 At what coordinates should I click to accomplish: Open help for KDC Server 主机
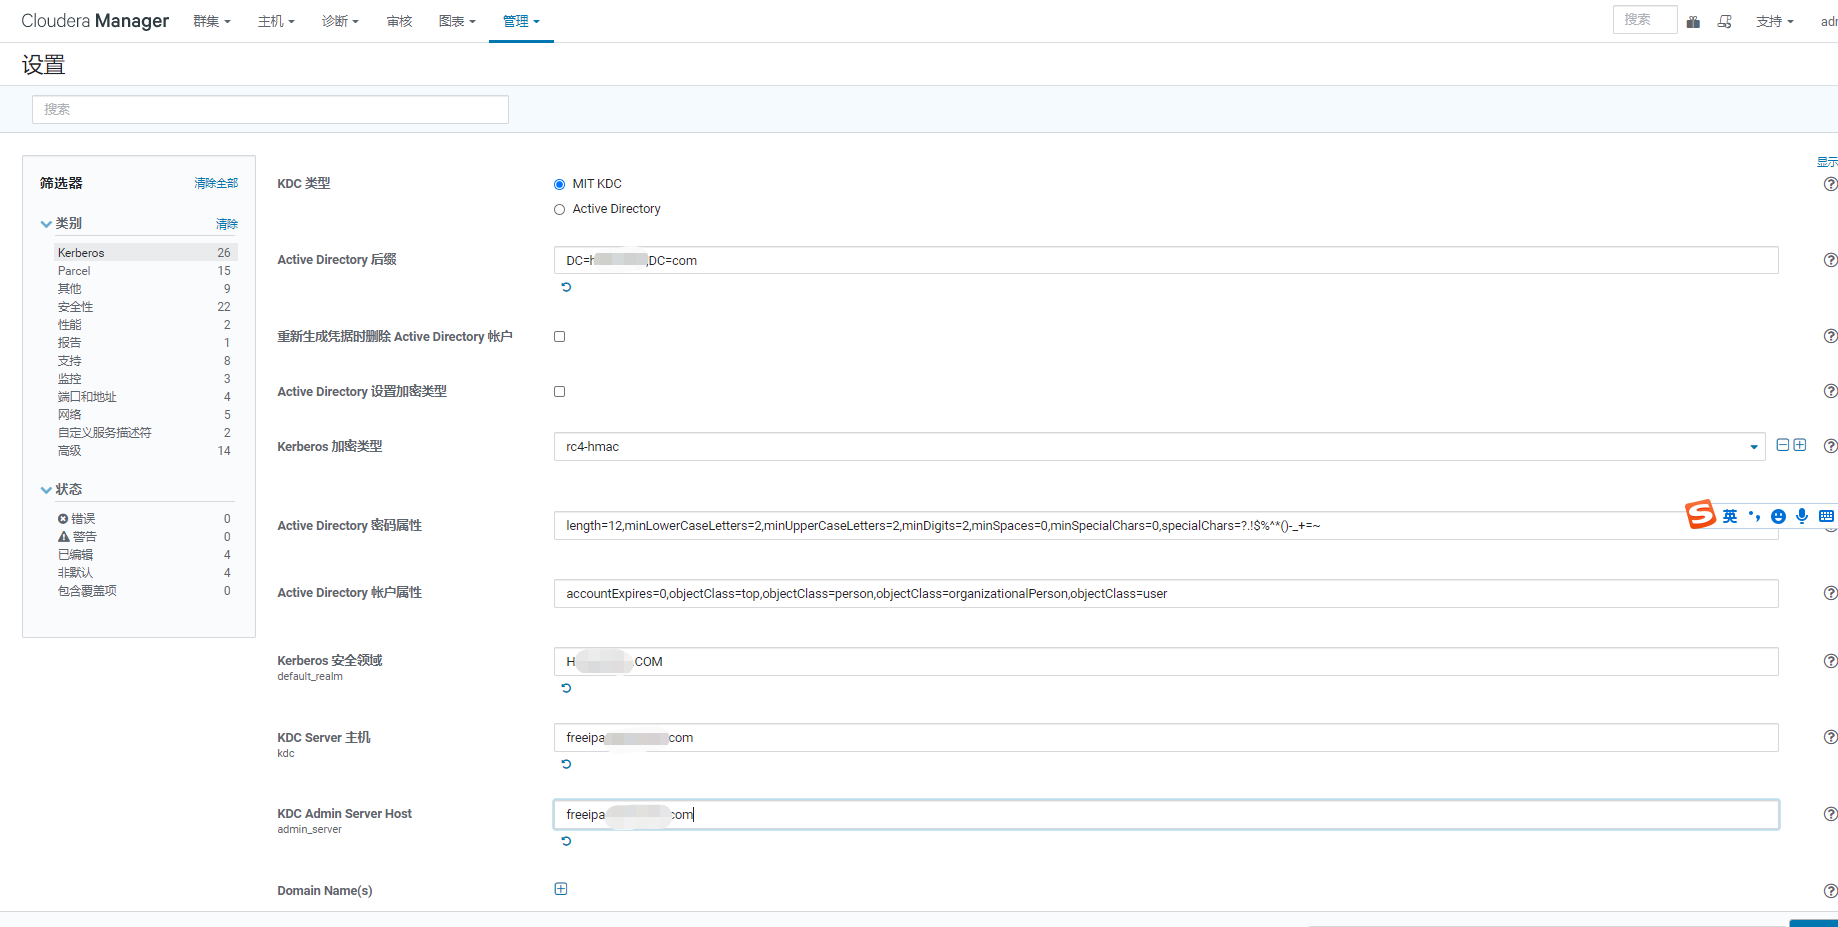1830,737
